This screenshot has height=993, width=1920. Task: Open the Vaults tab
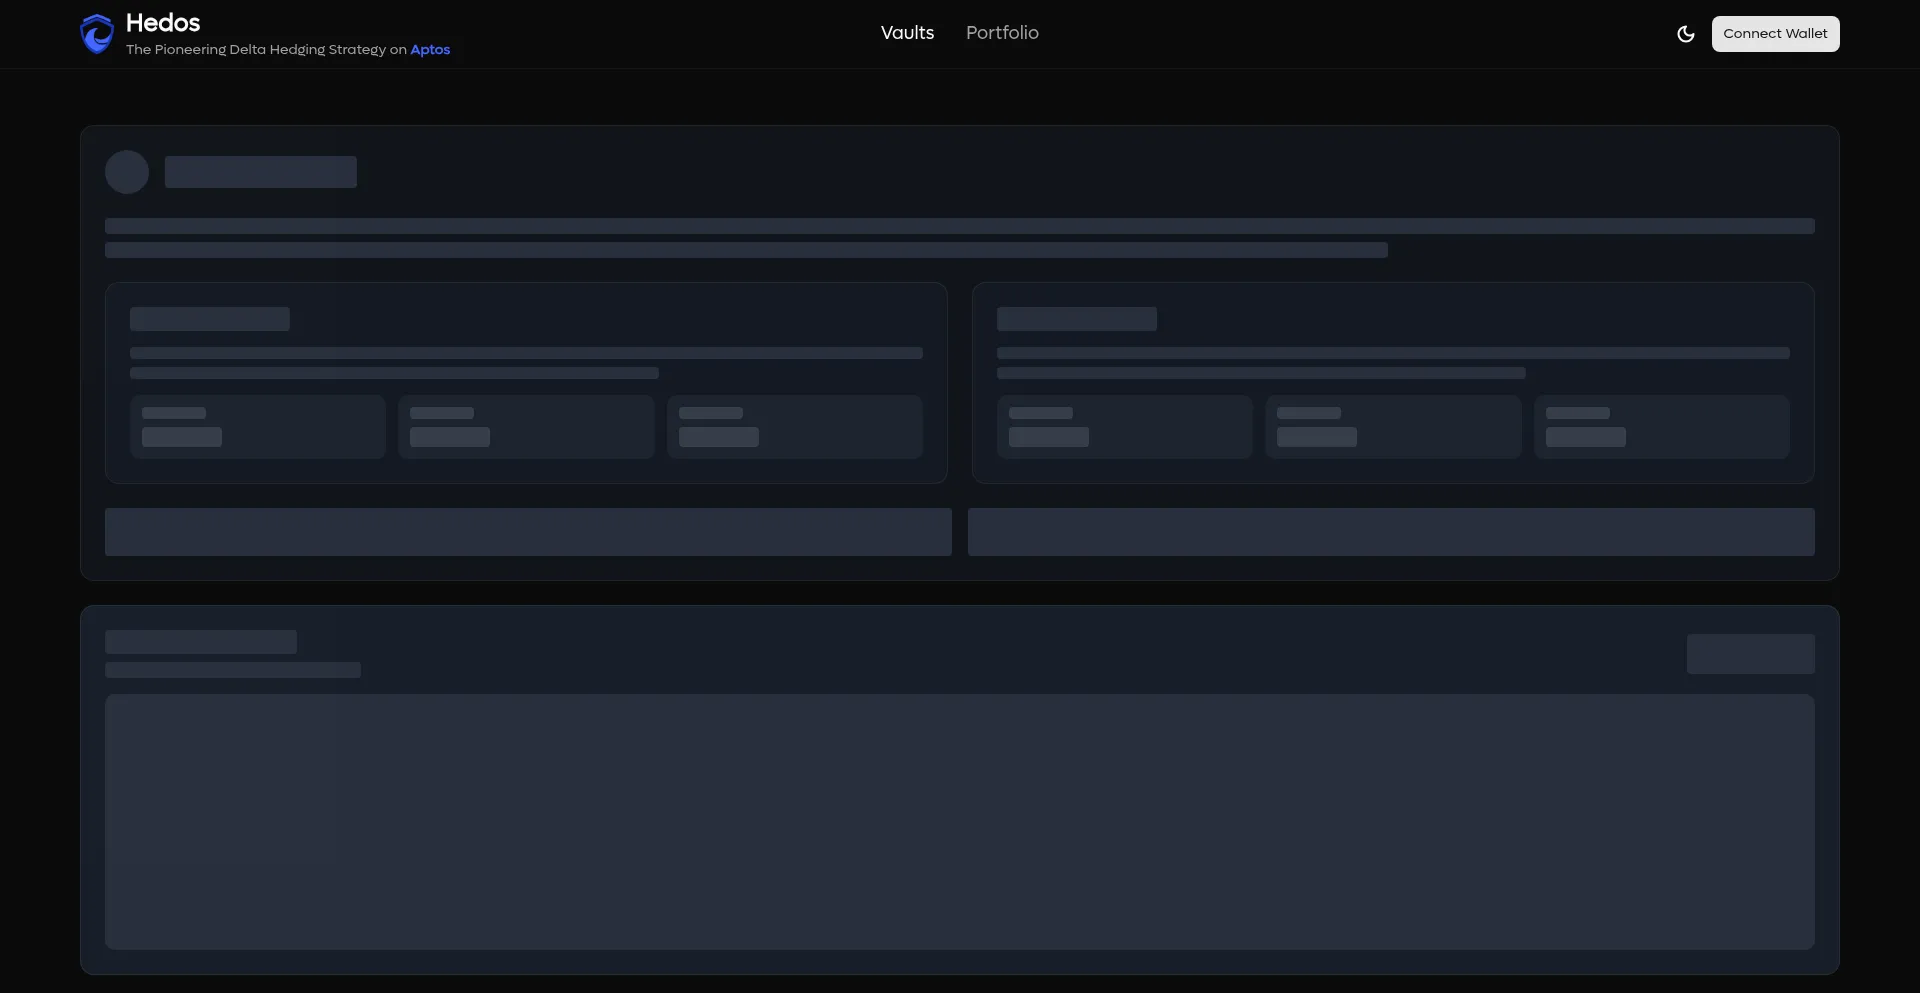(907, 33)
